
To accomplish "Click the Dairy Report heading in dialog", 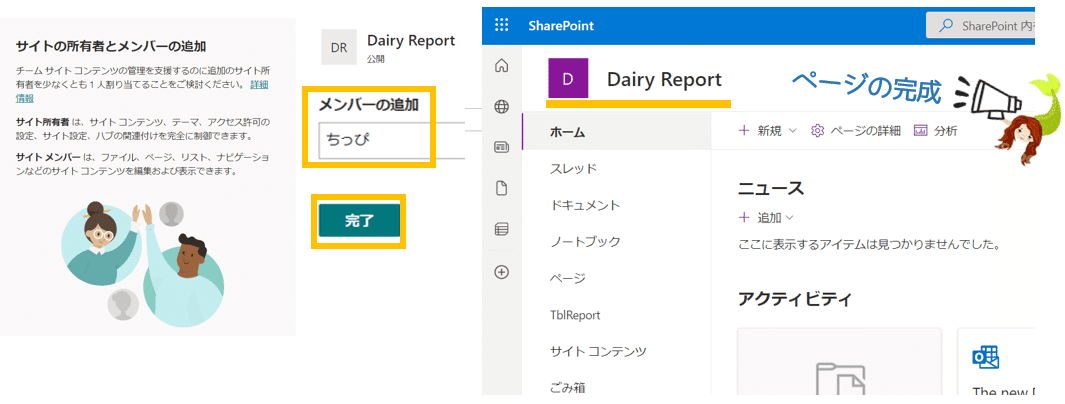I will pyautogui.click(x=411, y=40).
